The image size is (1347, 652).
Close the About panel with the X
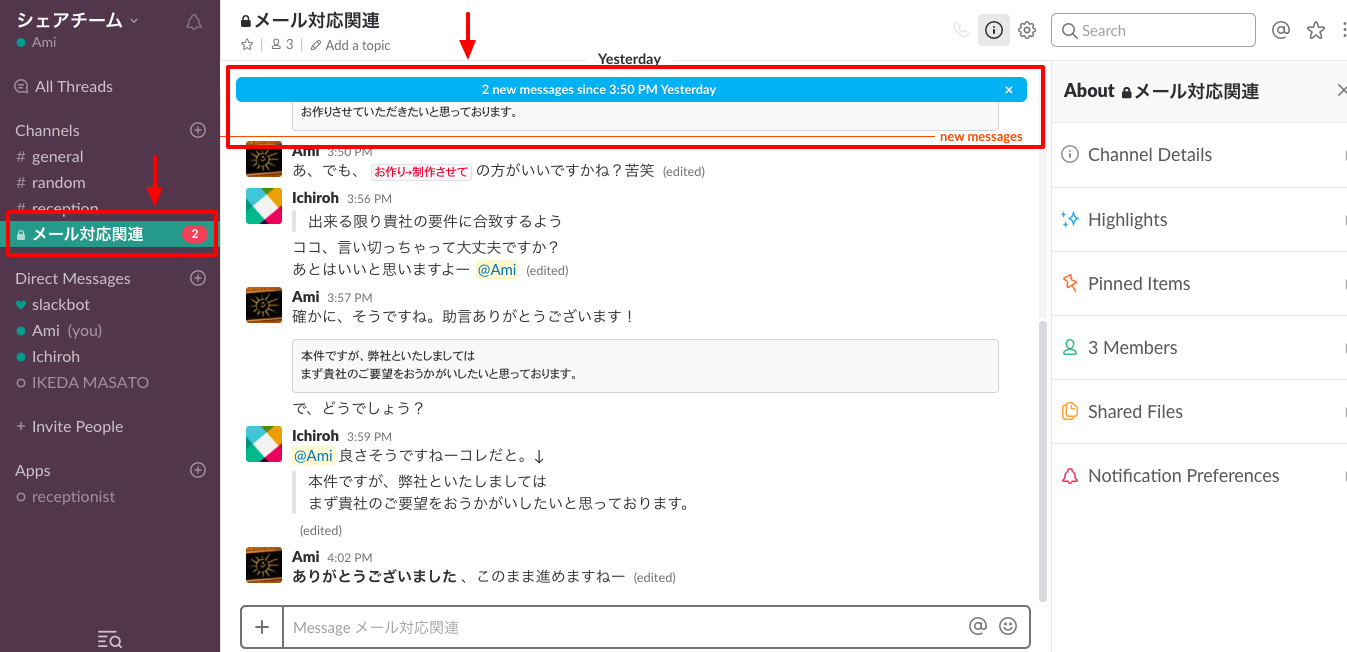coord(1341,90)
